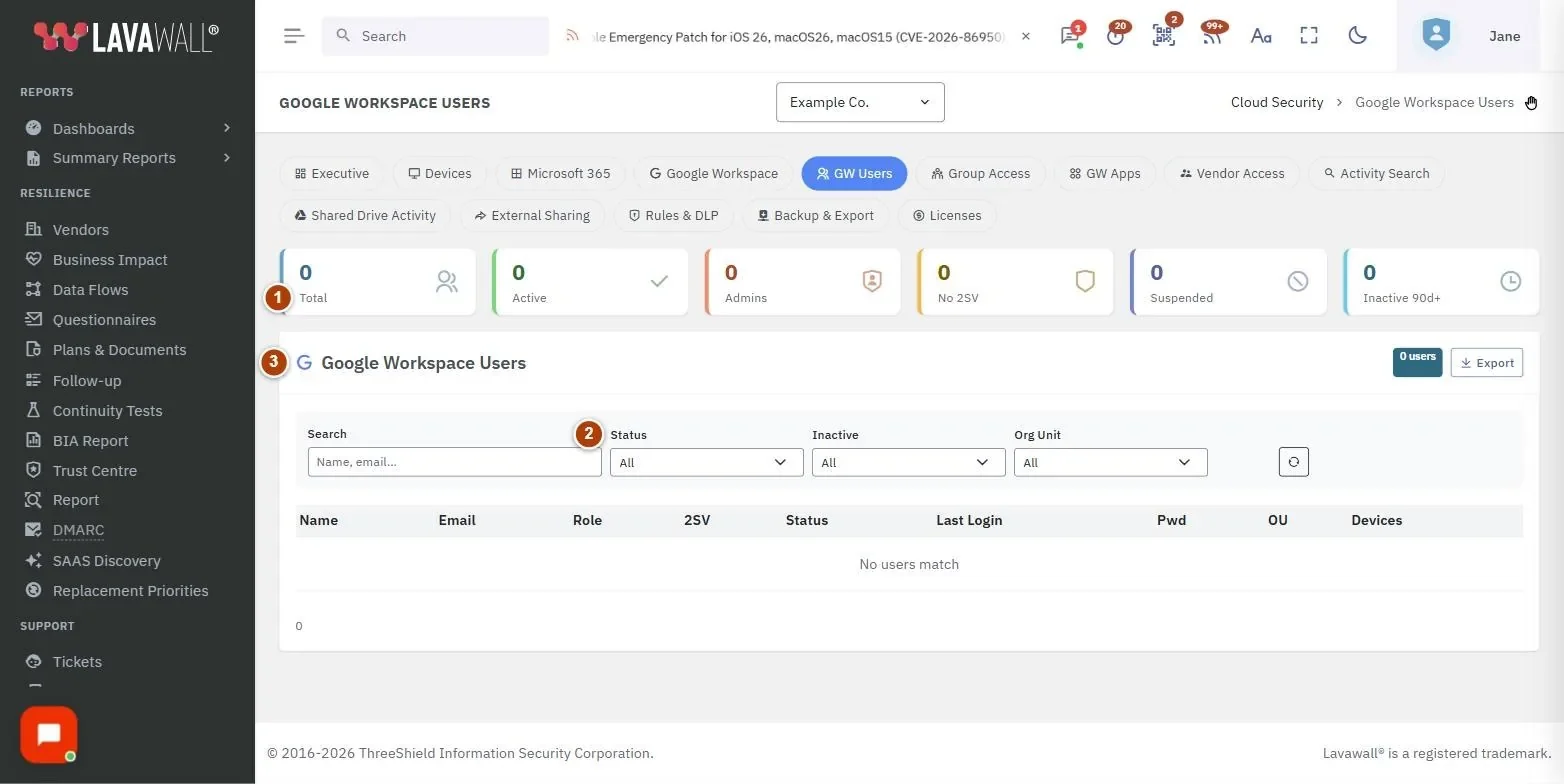Open the Inactive filter dropdown
The image size is (1564, 784).
point(908,462)
